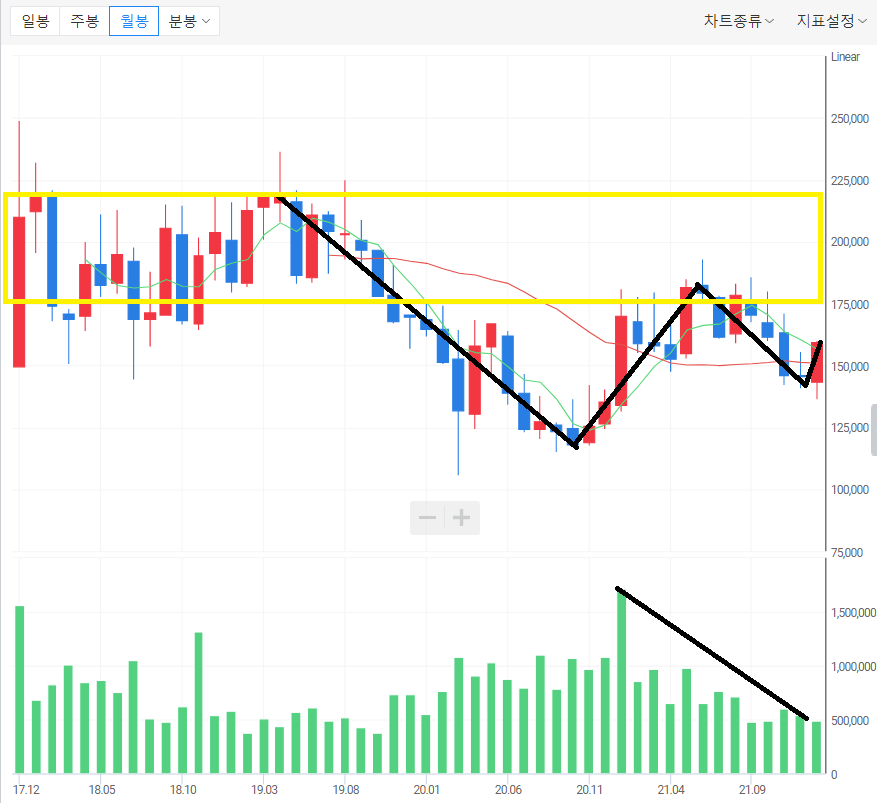Screen dimensions: 877x803
Task: Open the 분봉 minute chart dropdown
Action: [x=189, y=21]
